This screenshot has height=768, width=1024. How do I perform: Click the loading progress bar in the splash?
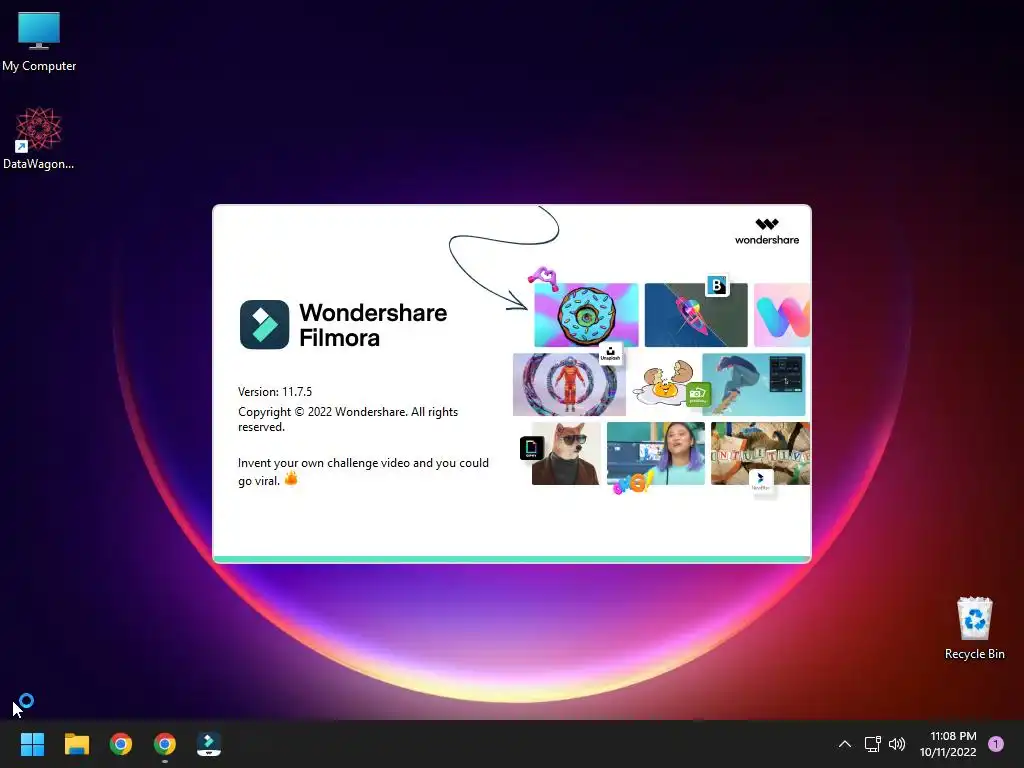[512, 559]
